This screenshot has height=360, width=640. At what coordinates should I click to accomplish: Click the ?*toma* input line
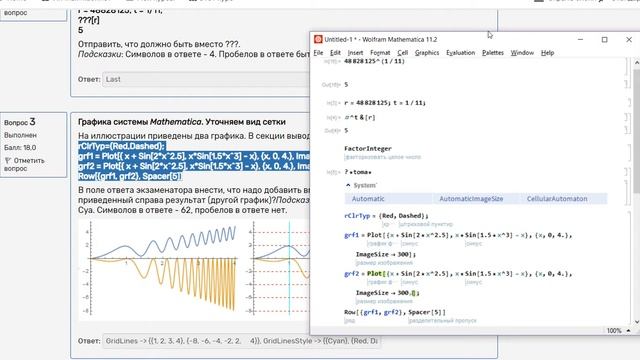358,172
